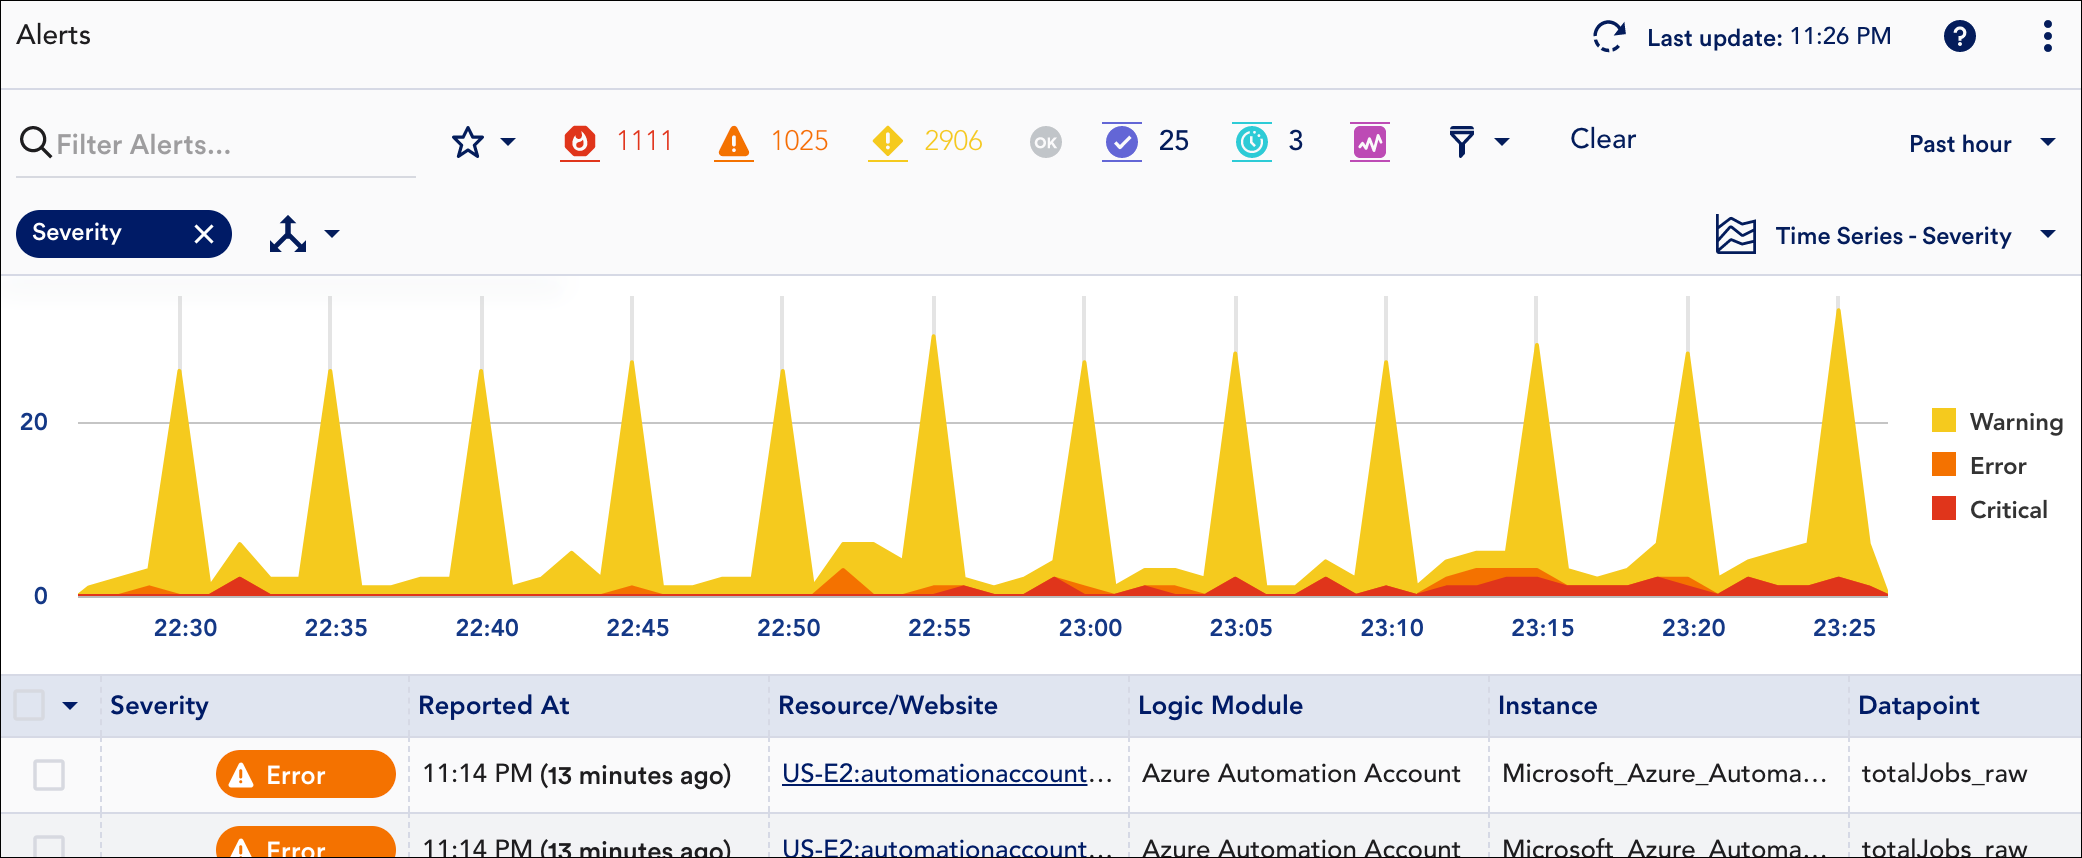The height and width of the screenshot is (858, 2082).
Task: Toggle the anomaly detection filter icon
Action: click(1369, 141)
